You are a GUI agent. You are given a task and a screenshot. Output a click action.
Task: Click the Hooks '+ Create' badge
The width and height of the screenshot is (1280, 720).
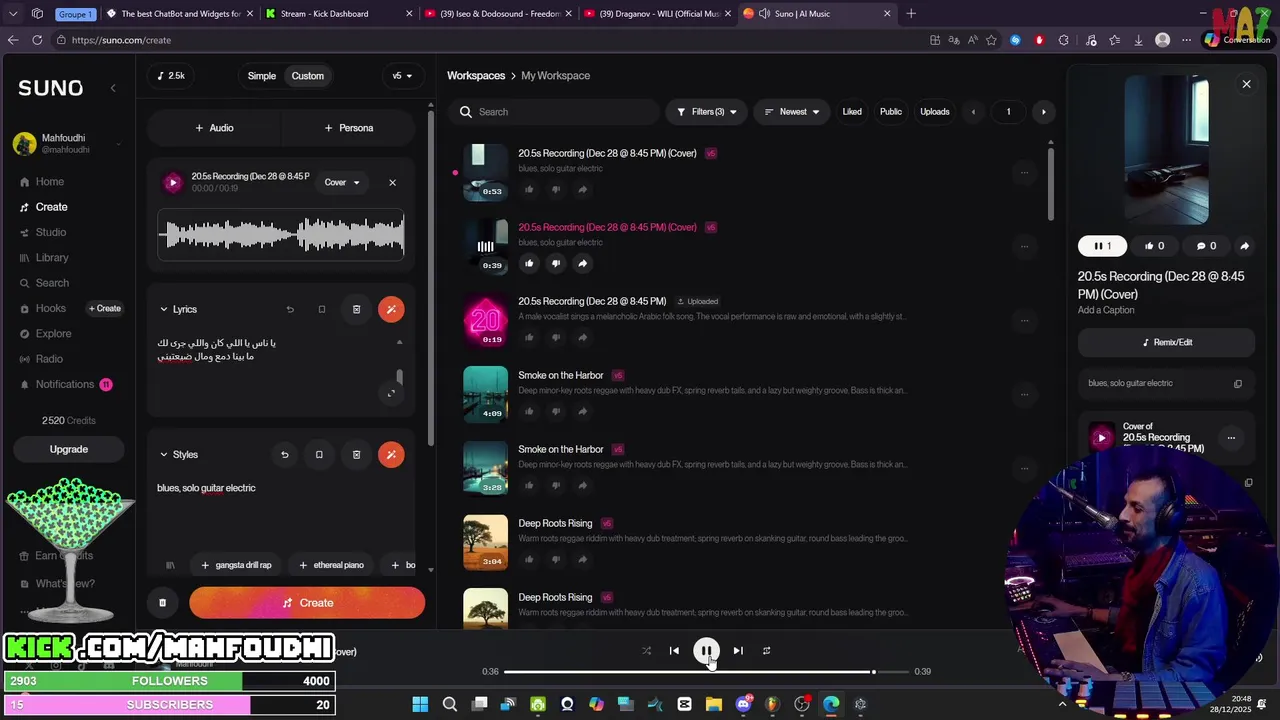coord(104,308)
